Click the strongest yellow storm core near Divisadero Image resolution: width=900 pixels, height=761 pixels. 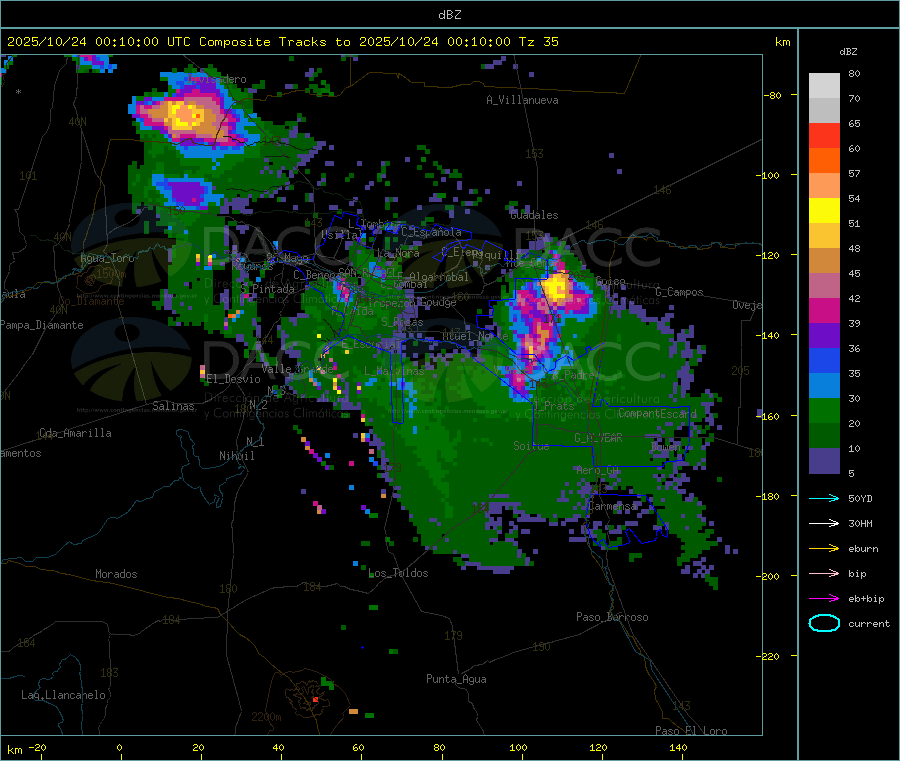pyautogui.click(x=185, y=115)
